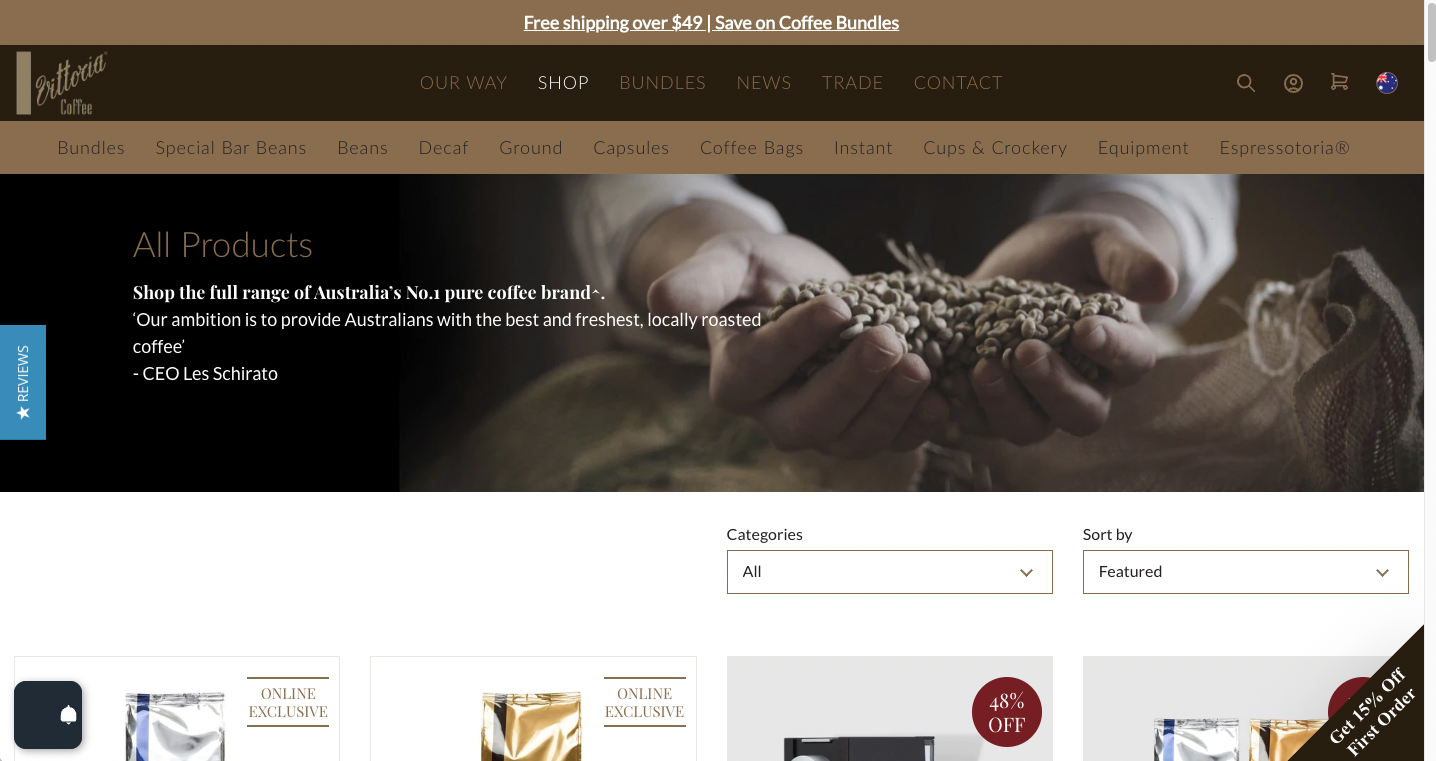Open the SHOP menu item
1436x761 pixels.
tap(563, 83)
